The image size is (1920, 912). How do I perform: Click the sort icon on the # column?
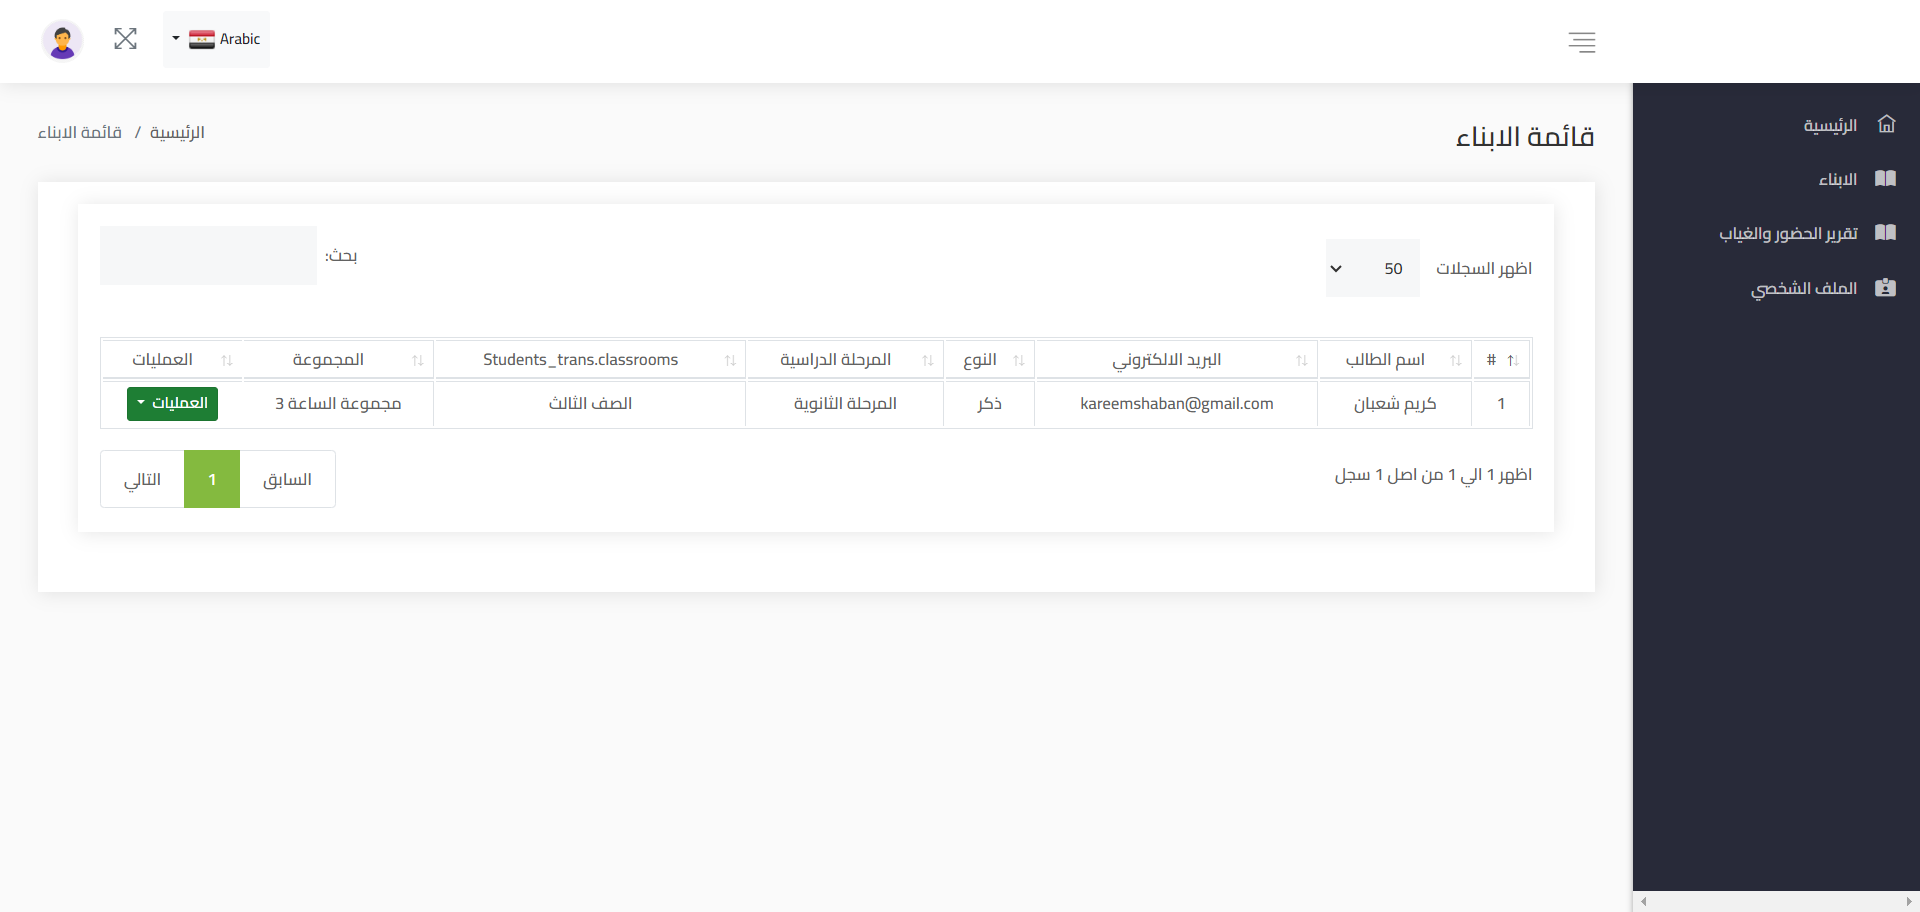click(1515, 360)
